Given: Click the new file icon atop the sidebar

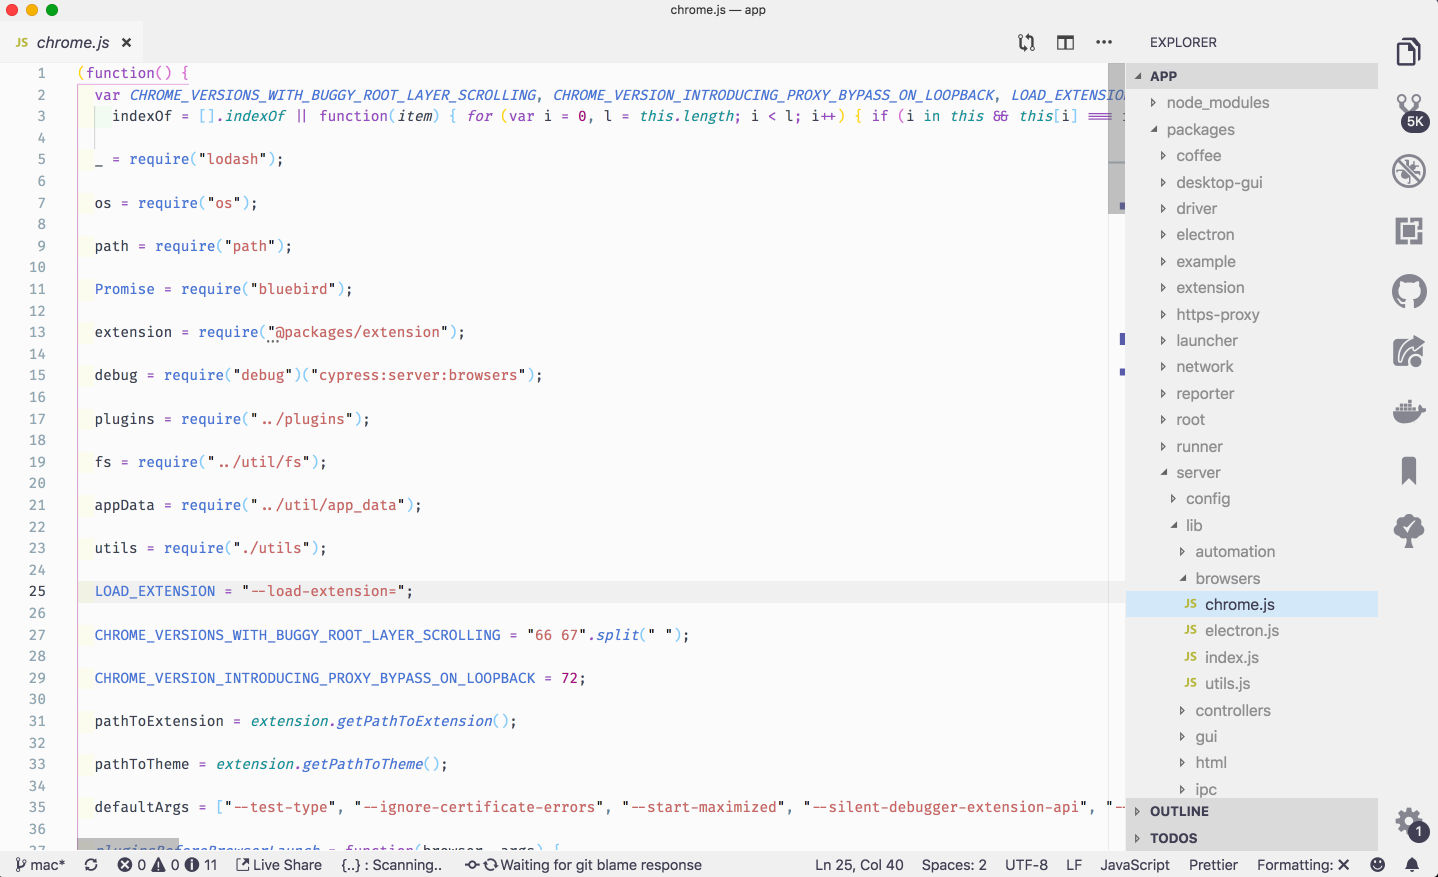Looking at the screenshot, I should point(1408,51).
